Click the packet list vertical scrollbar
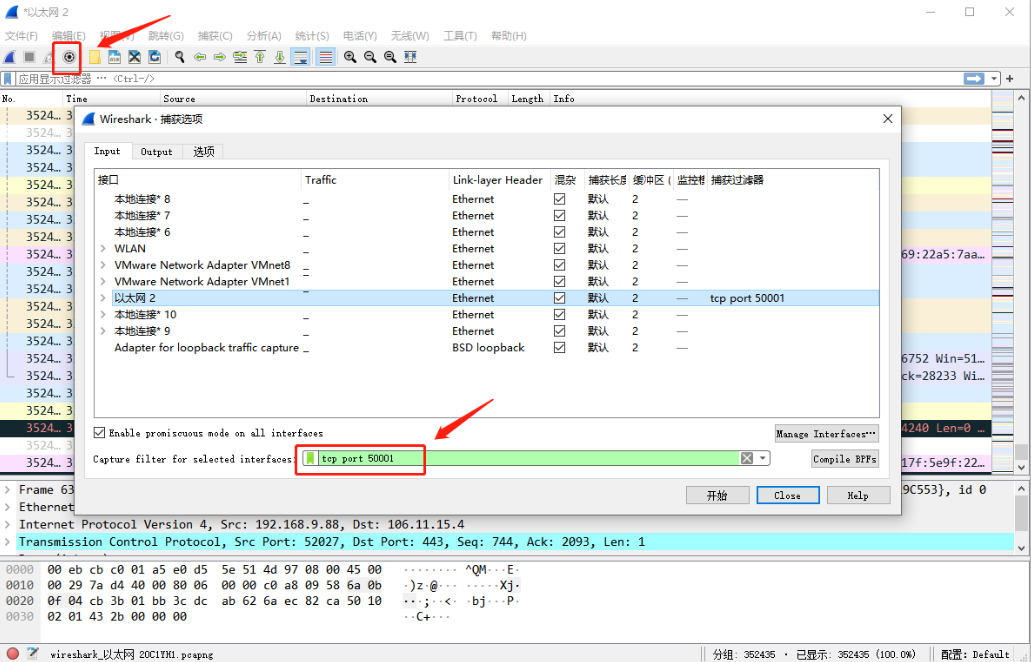The width and height of the screenshot is (1031, 662). coord(1021,282)
